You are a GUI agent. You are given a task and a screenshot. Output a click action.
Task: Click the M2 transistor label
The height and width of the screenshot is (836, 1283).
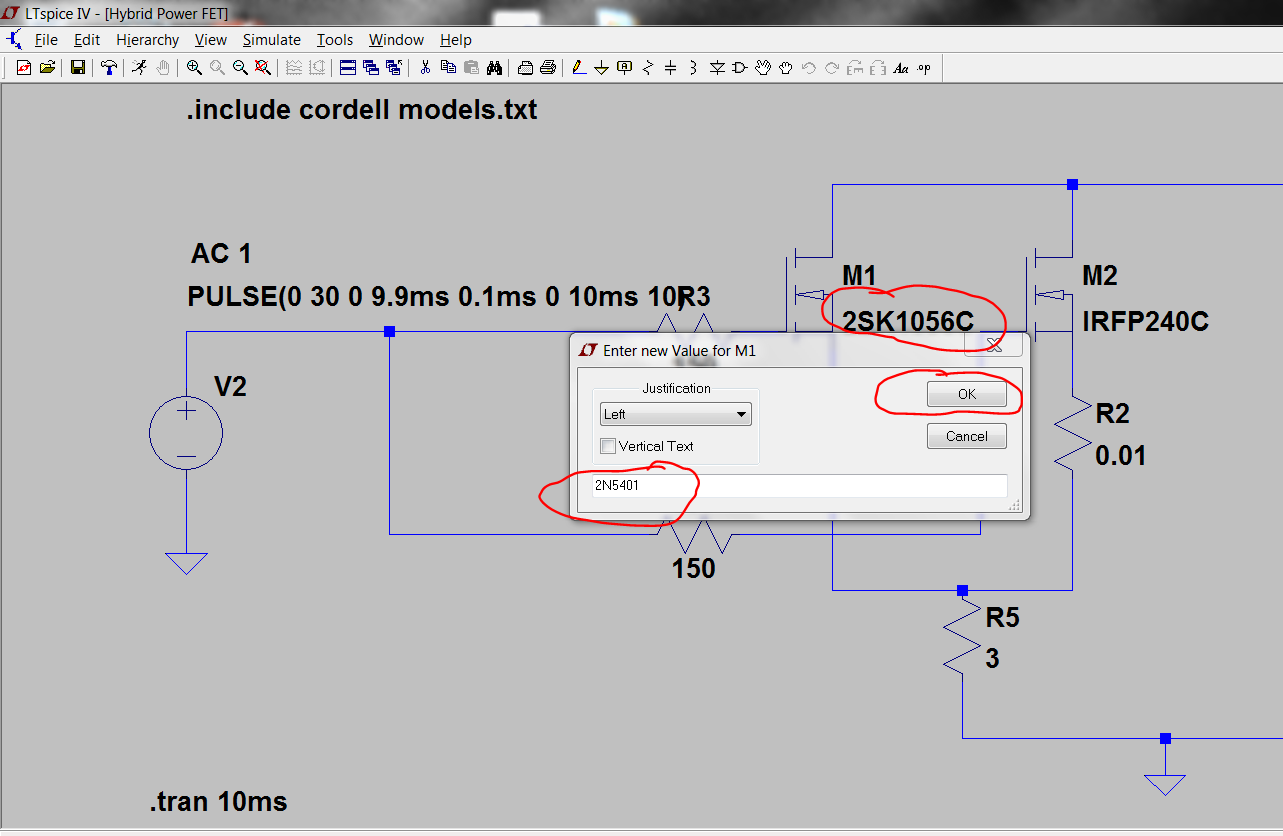pyautogui.click(x=1100, y=276)
